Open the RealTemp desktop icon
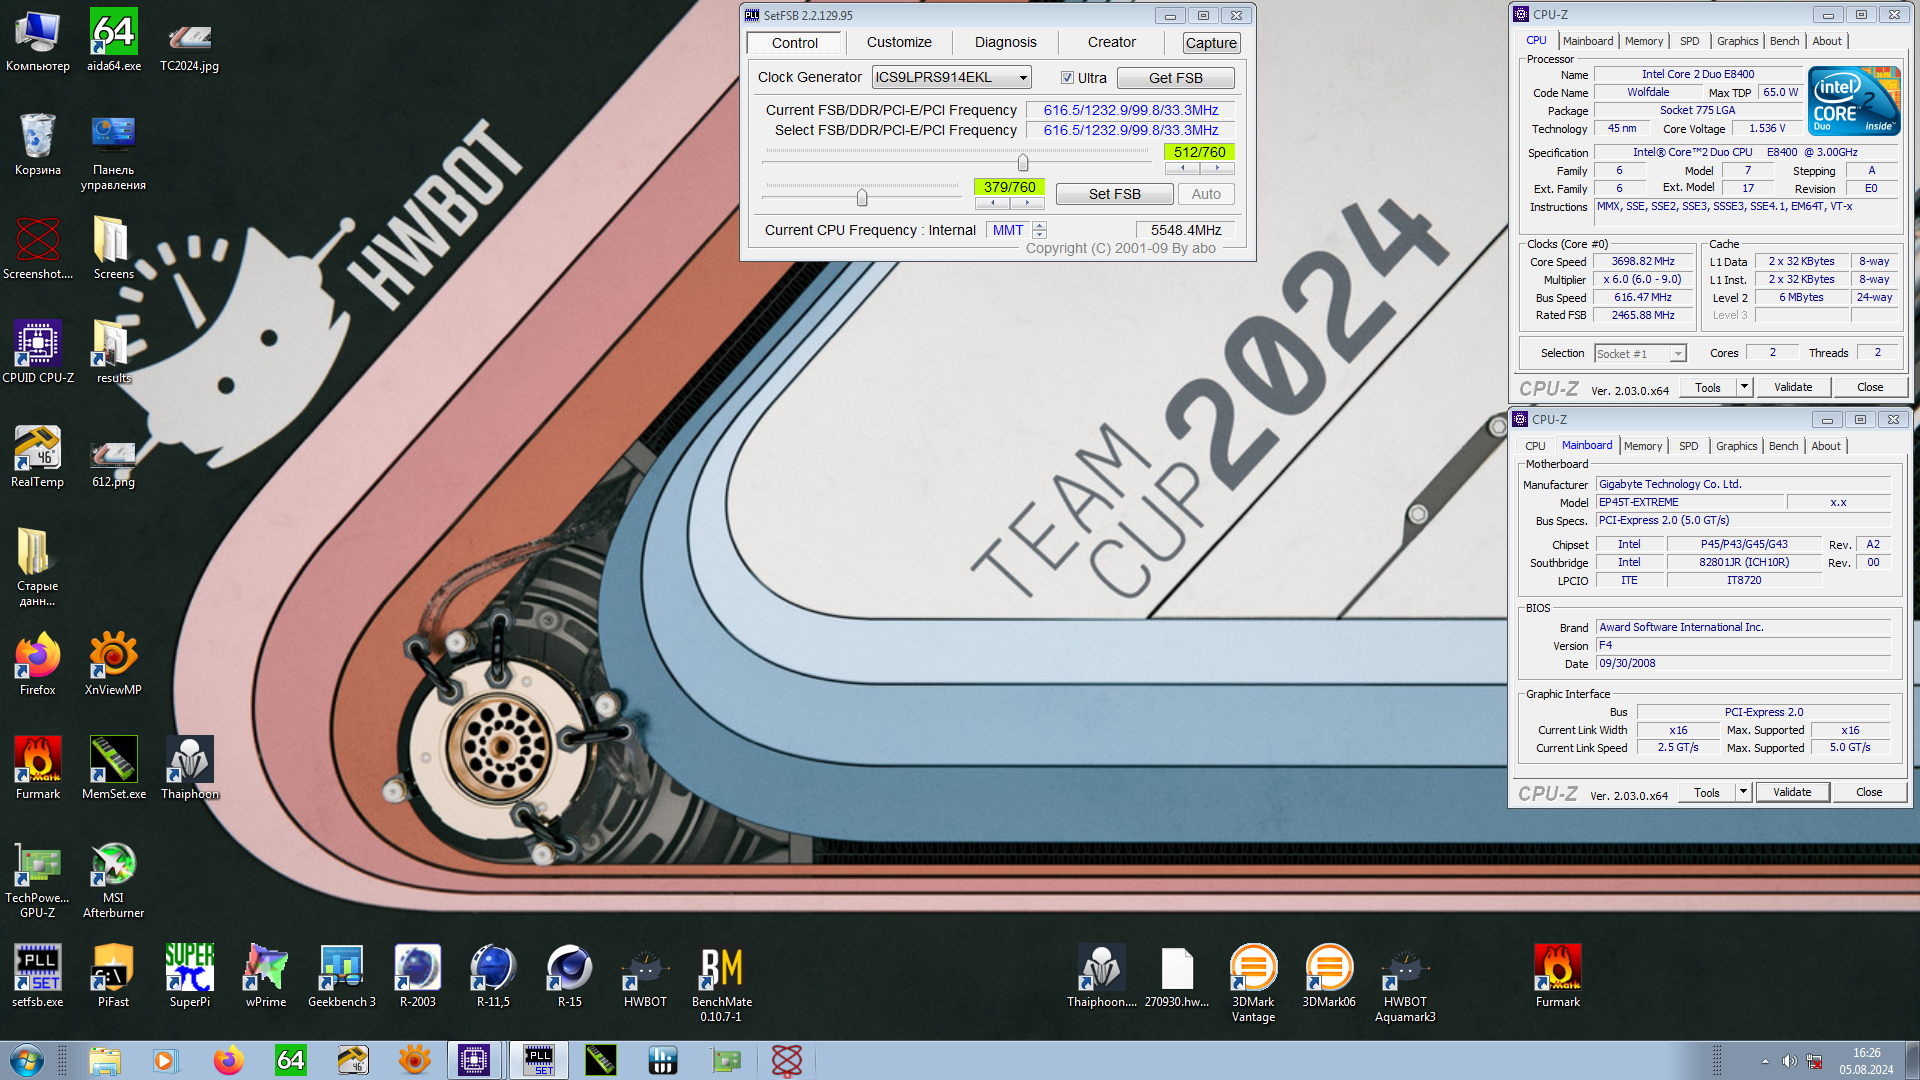The height and width of the screenshot is (1080, 1920). click(38, 456)
